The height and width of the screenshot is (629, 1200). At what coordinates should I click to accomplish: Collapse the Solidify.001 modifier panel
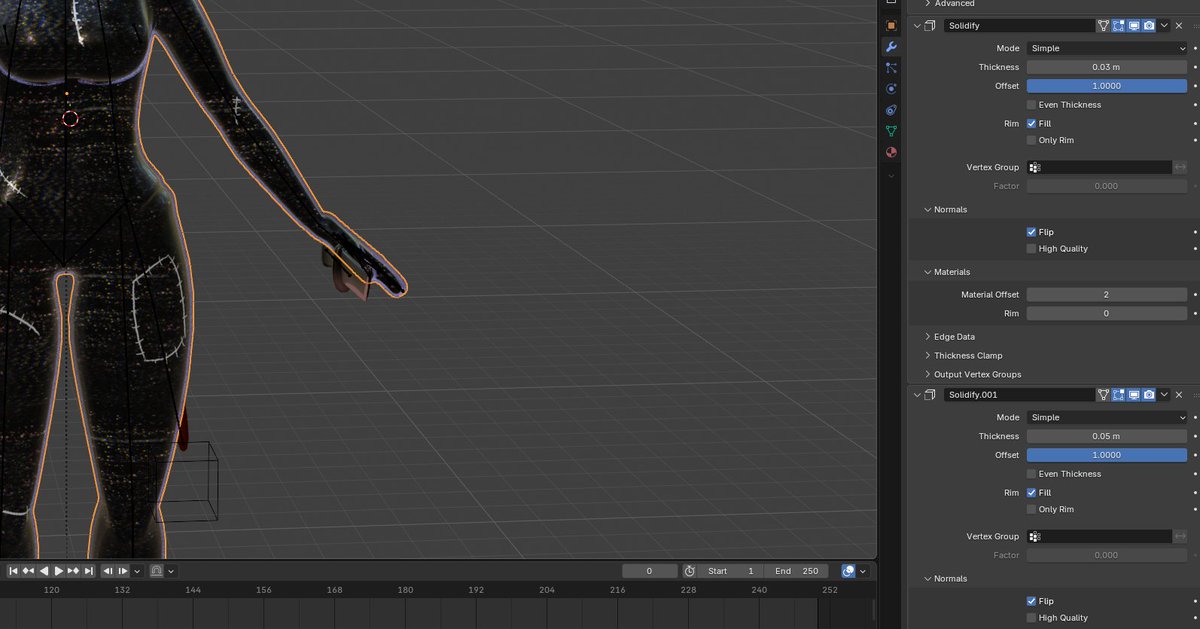(917, 395)
